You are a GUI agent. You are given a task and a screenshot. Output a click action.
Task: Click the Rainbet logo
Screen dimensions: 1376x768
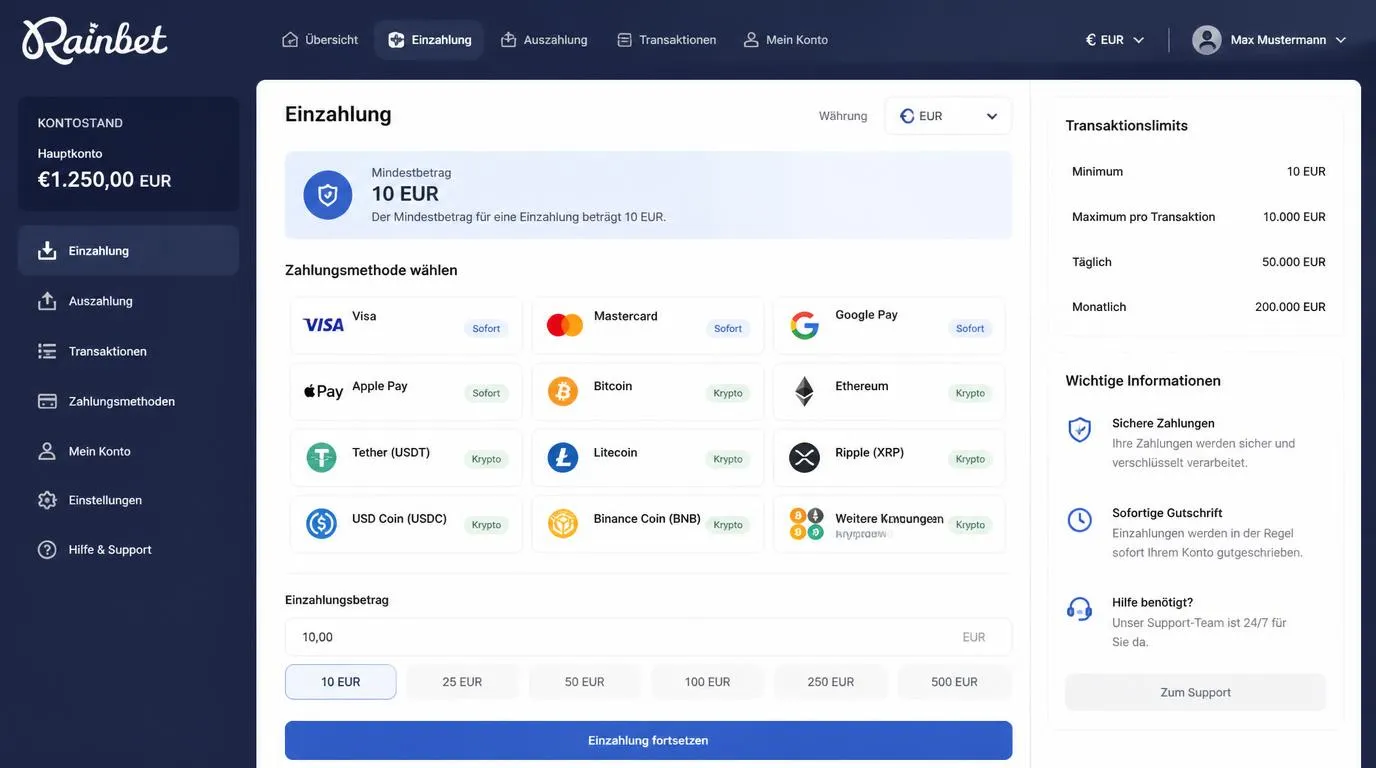(x=95, y=41)
